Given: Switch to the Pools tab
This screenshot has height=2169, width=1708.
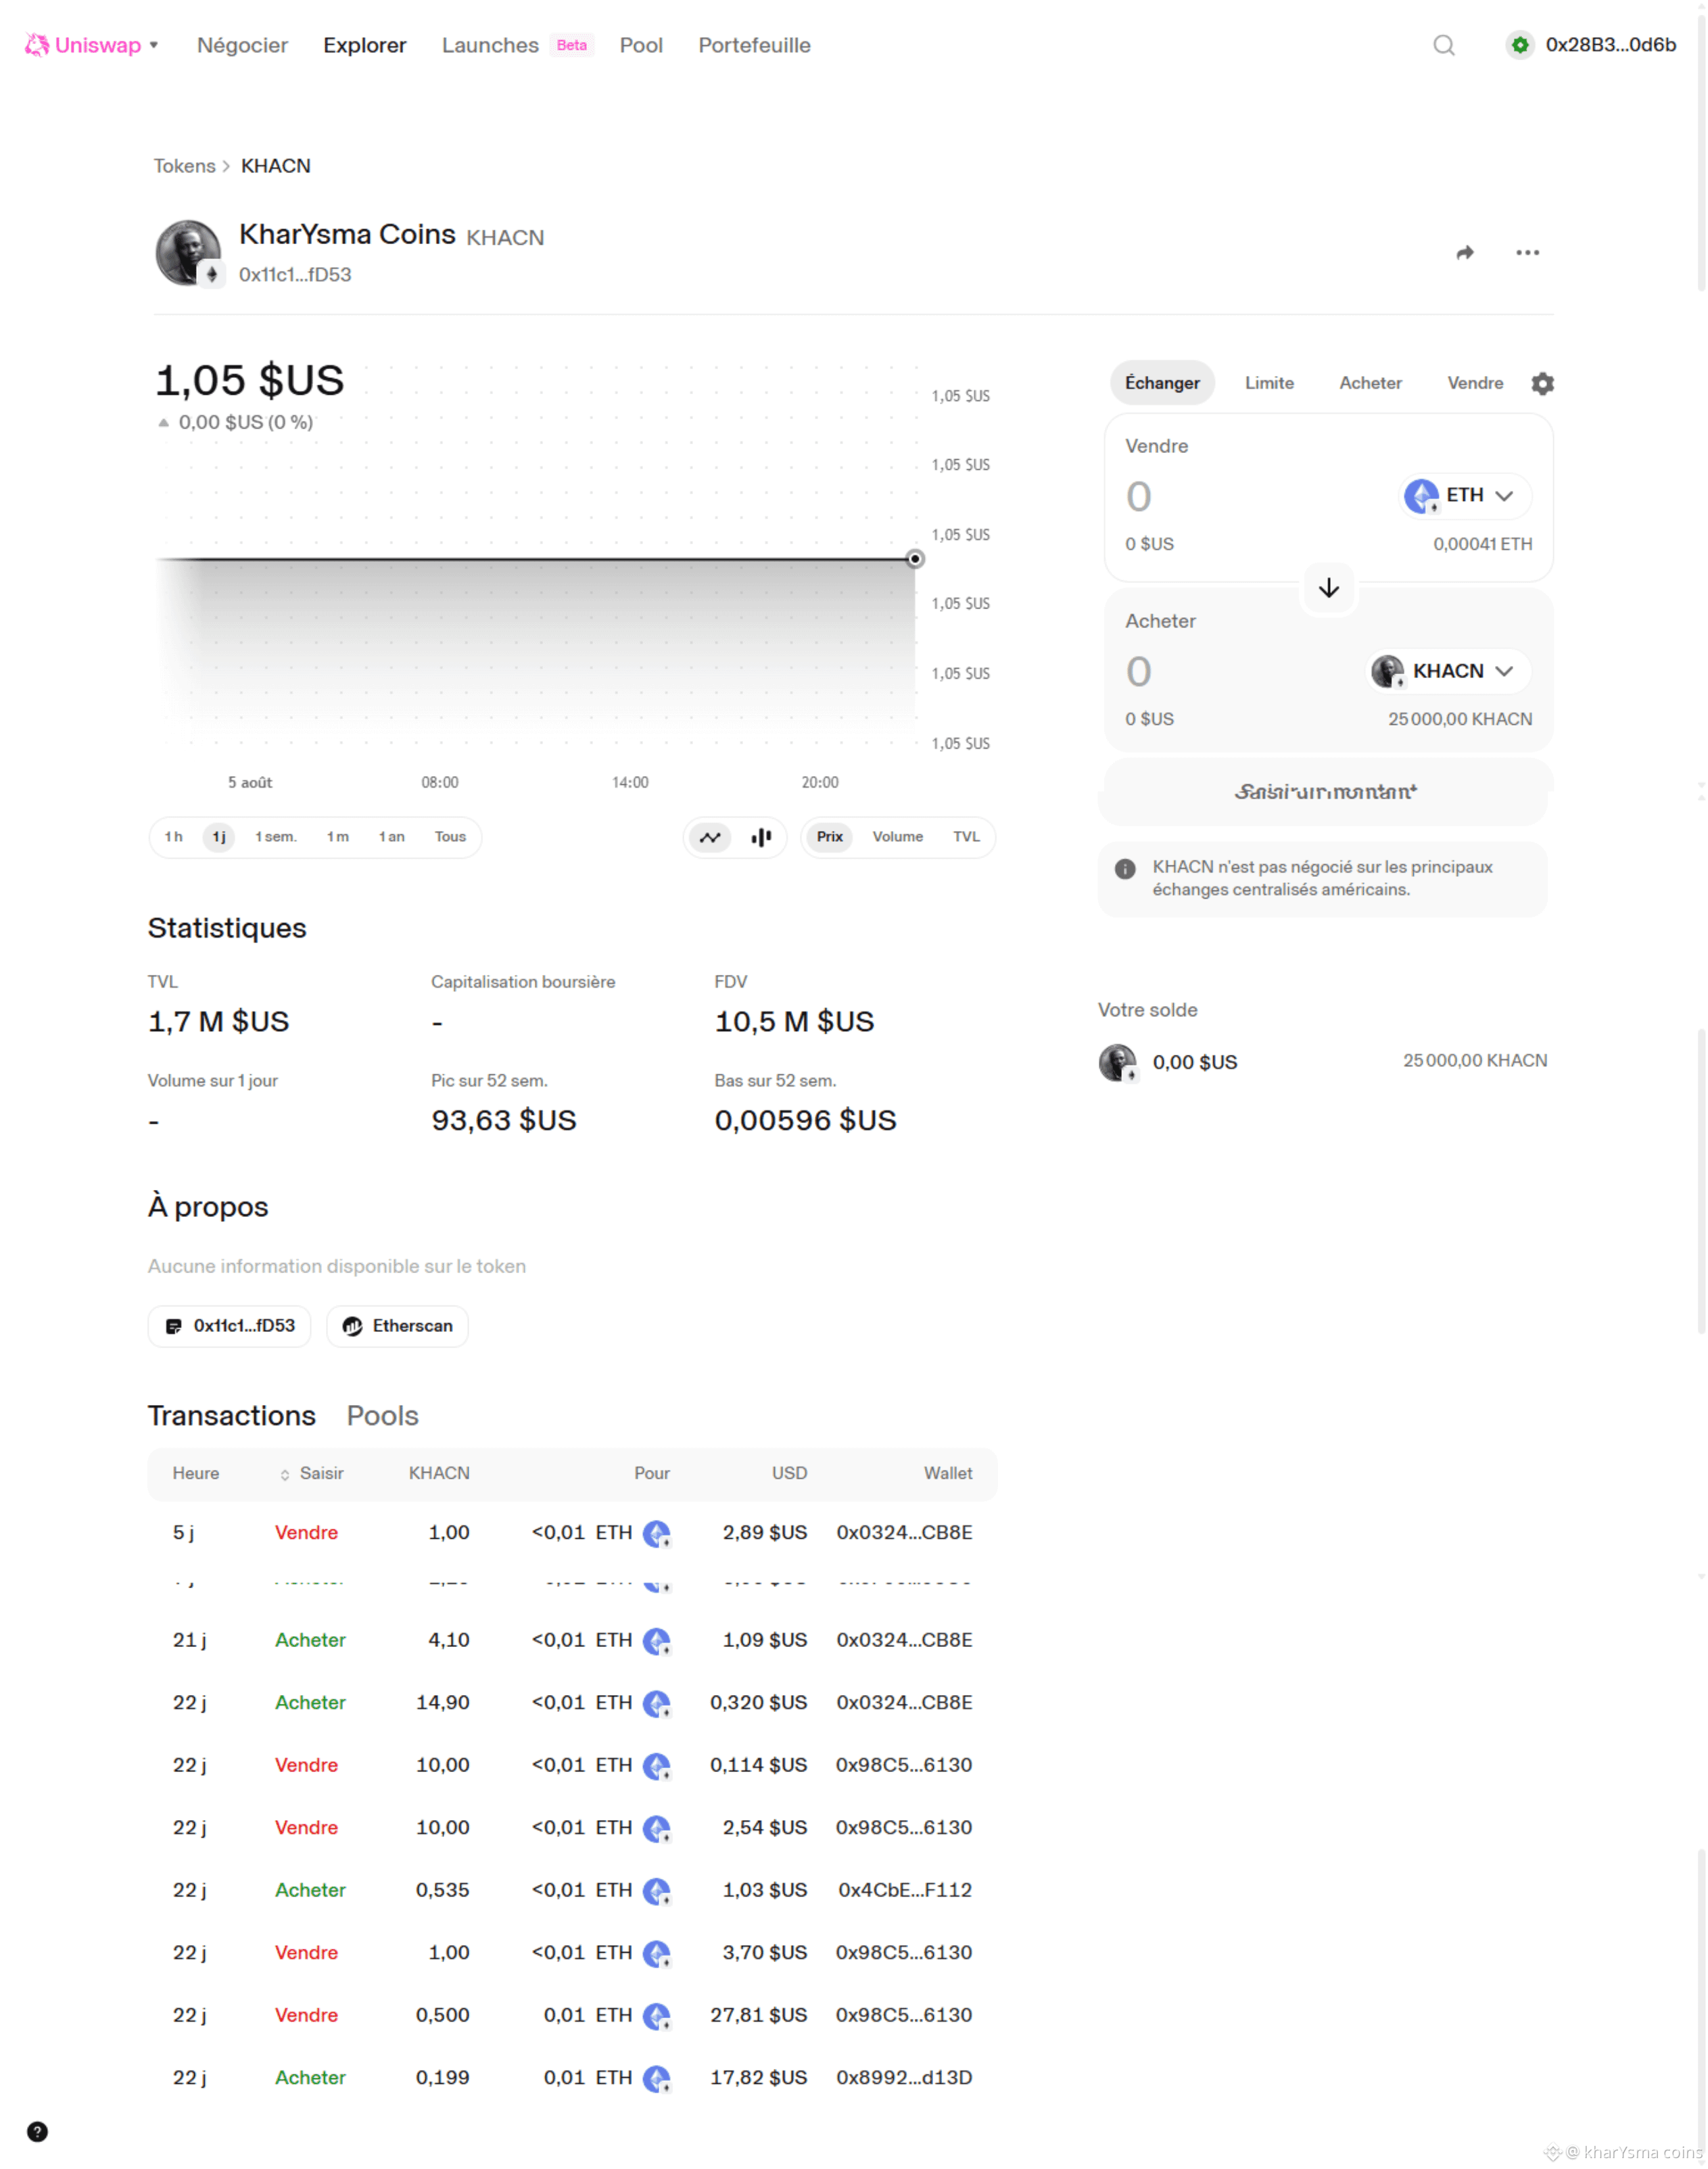Looking at the screenshot, I should coord(382,1416).
